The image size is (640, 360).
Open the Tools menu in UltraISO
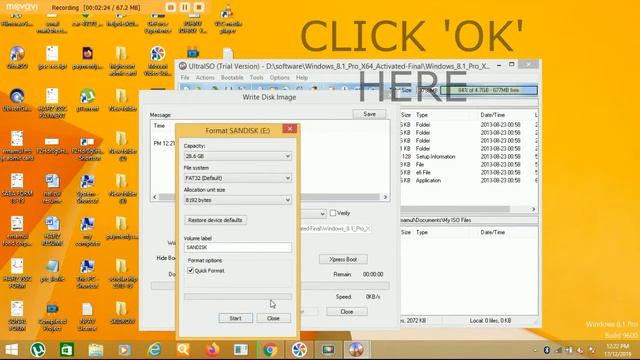coord(256,78)
